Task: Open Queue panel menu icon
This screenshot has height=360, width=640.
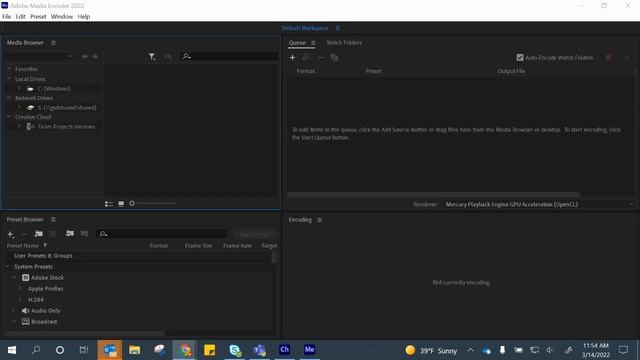Action: 313,43
